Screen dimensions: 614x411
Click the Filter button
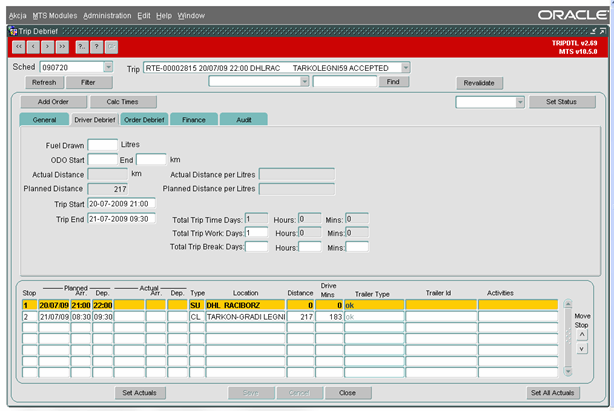point(88,83)
